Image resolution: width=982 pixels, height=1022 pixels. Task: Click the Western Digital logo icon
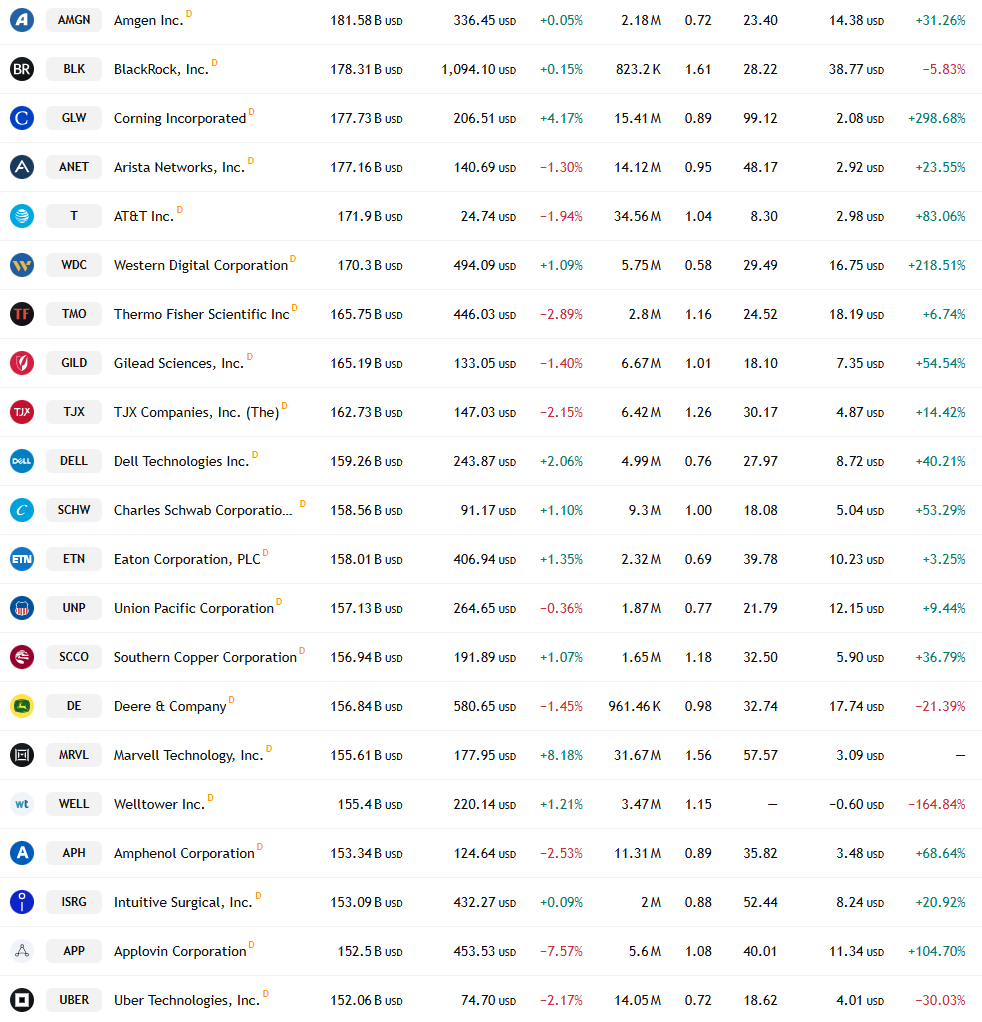22,265
